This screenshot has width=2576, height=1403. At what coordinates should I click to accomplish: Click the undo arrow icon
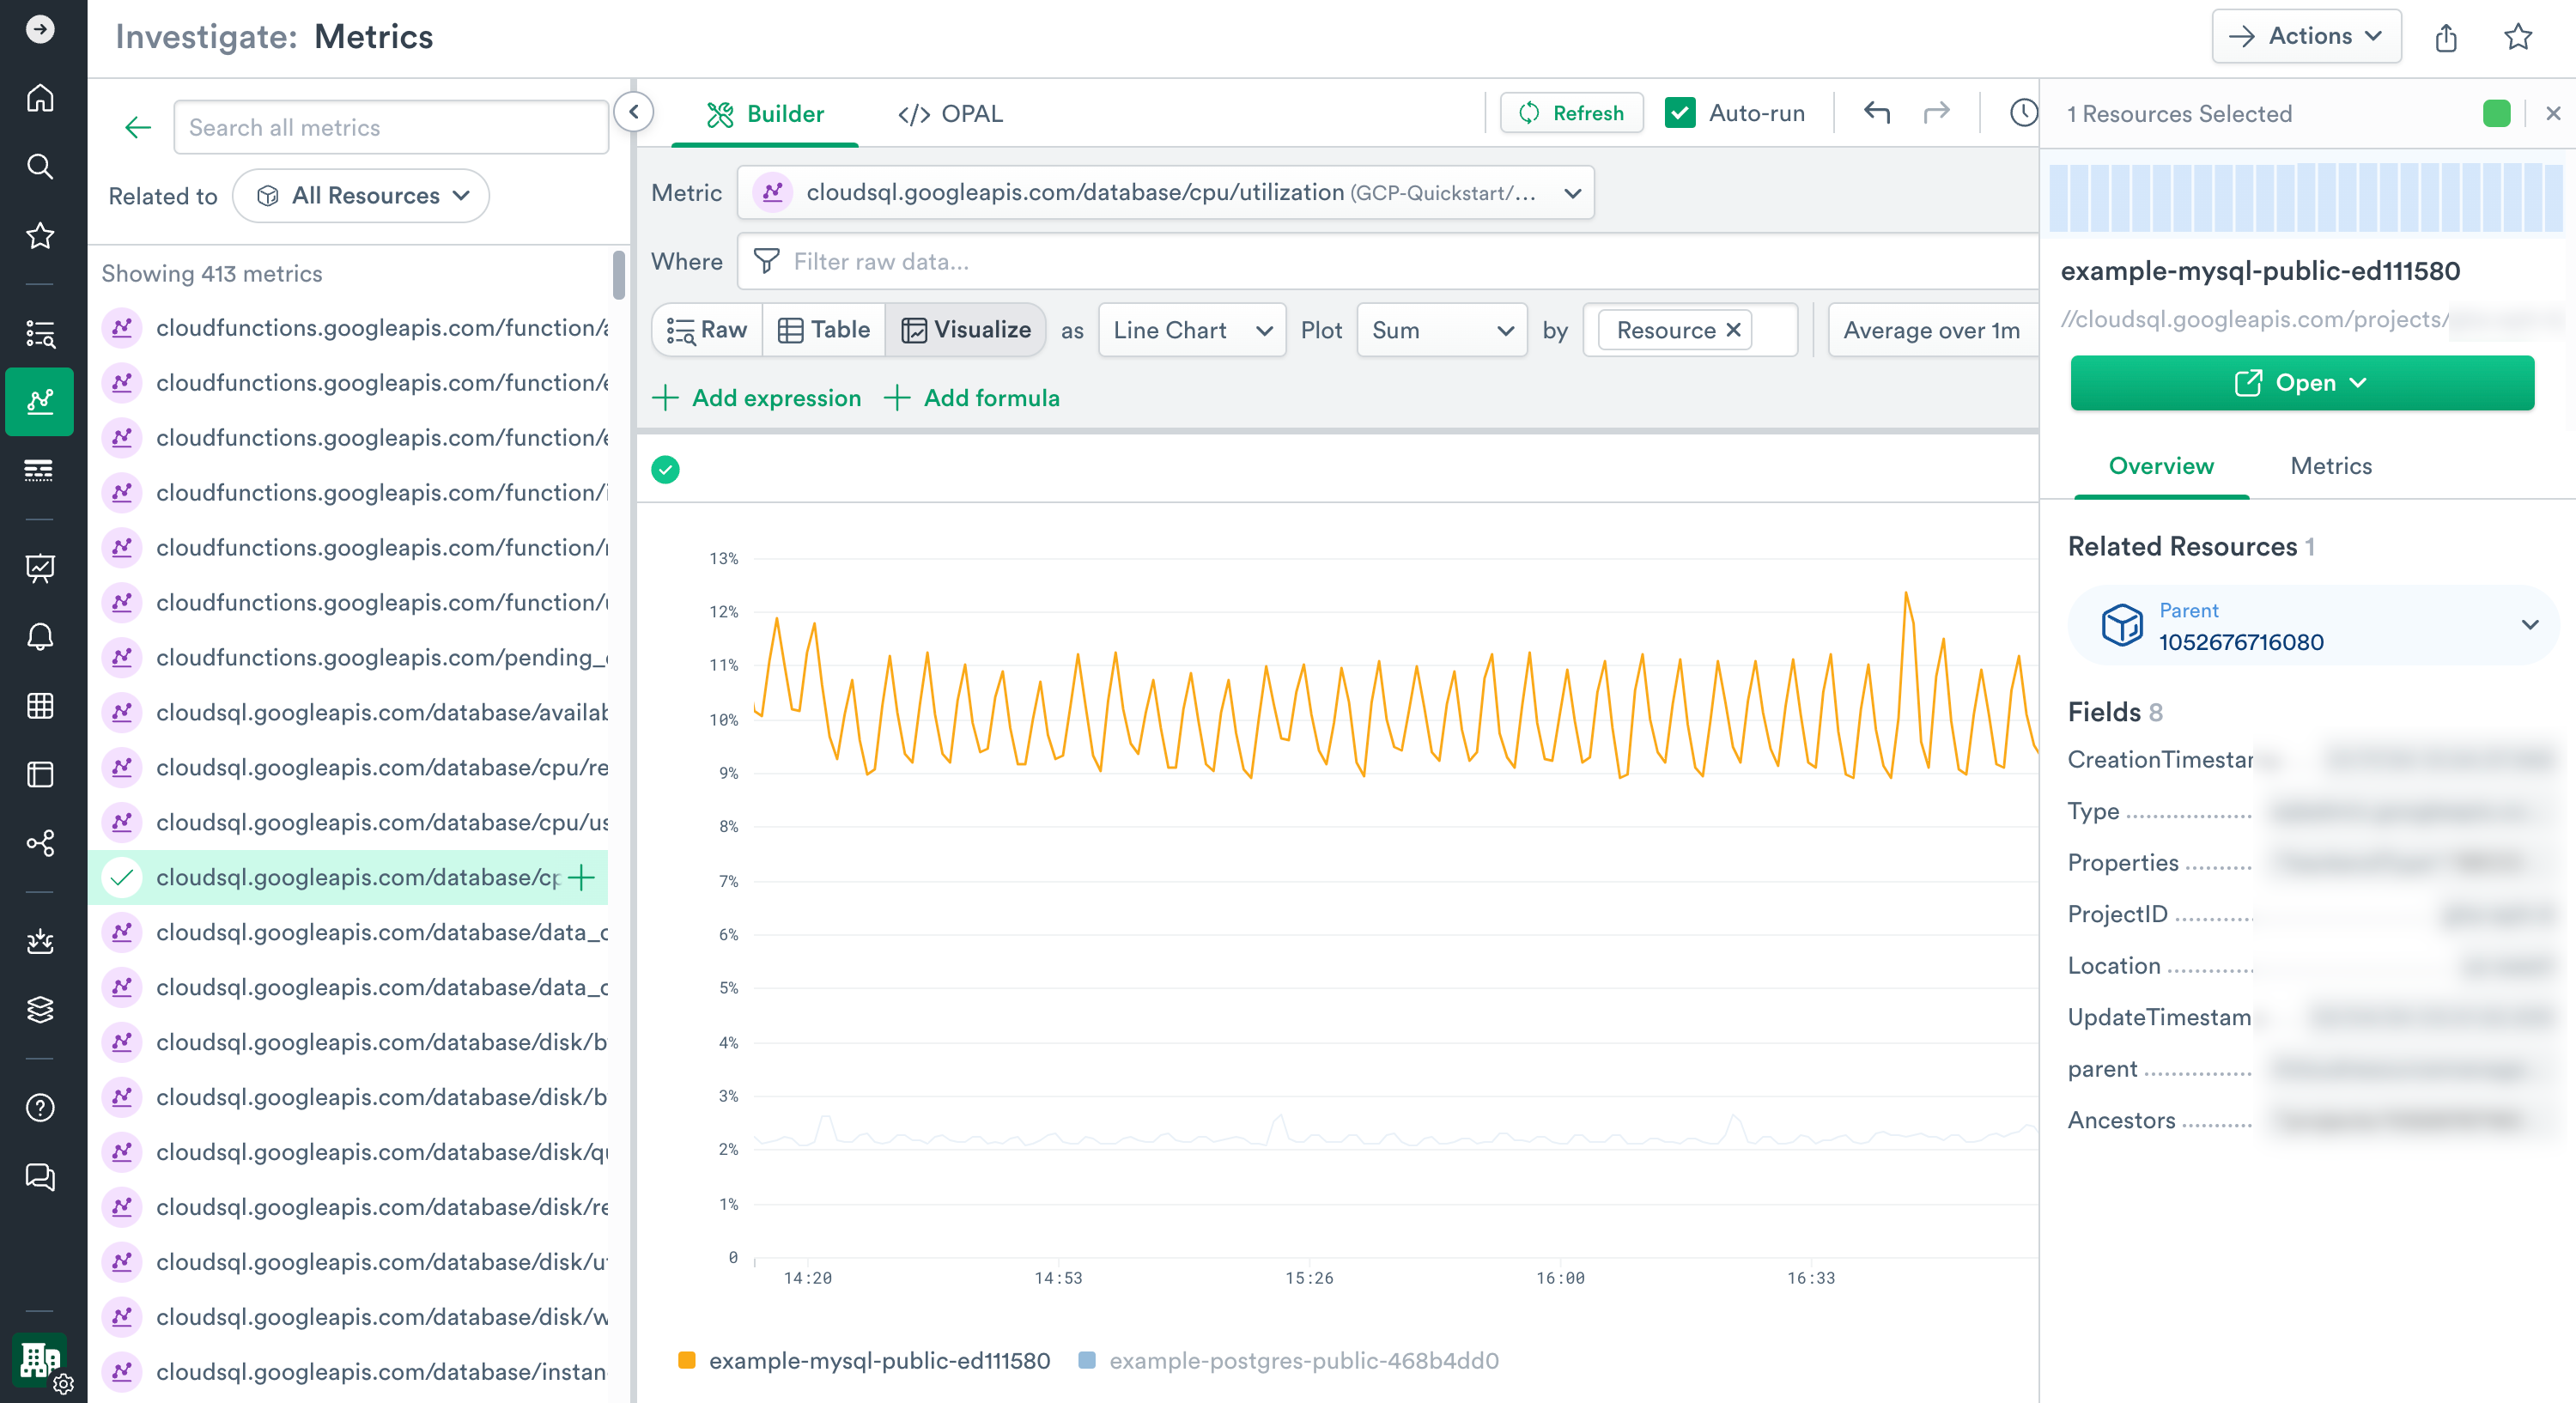[1876, 113]
